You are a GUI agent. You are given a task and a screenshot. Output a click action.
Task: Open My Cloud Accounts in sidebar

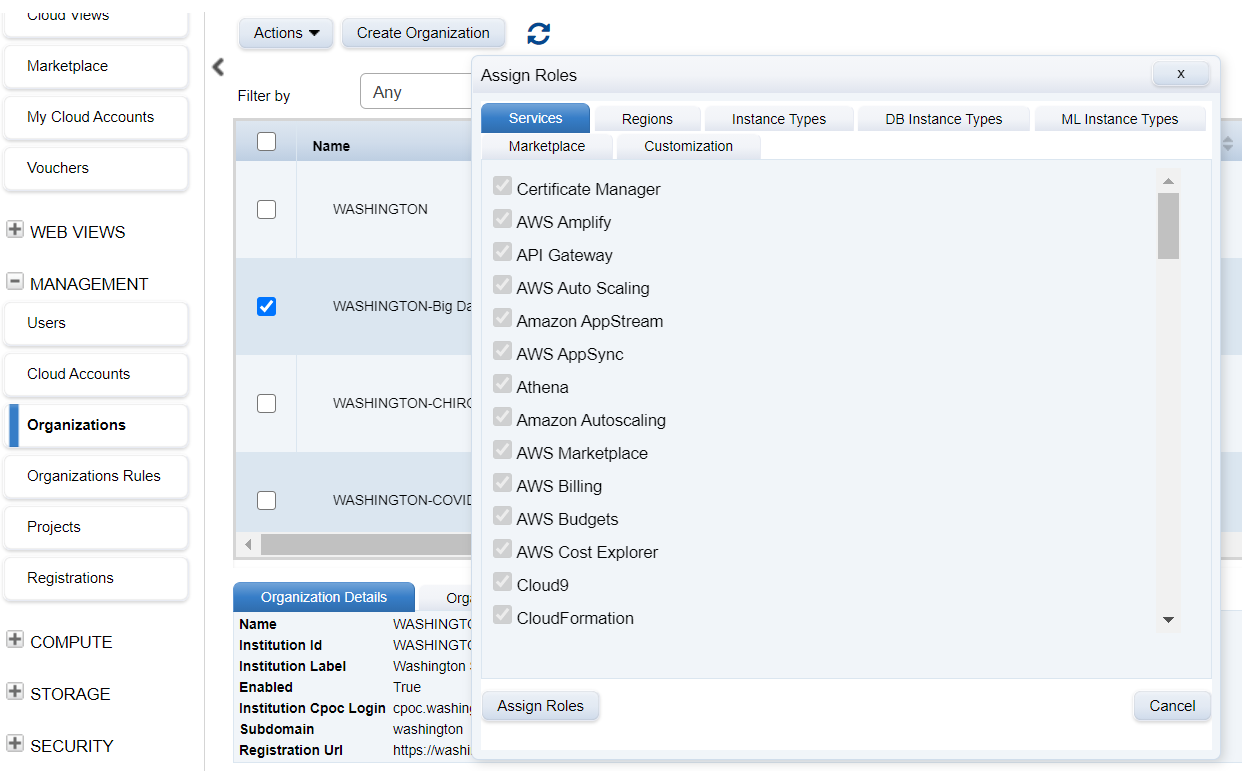tap(95, 117)
